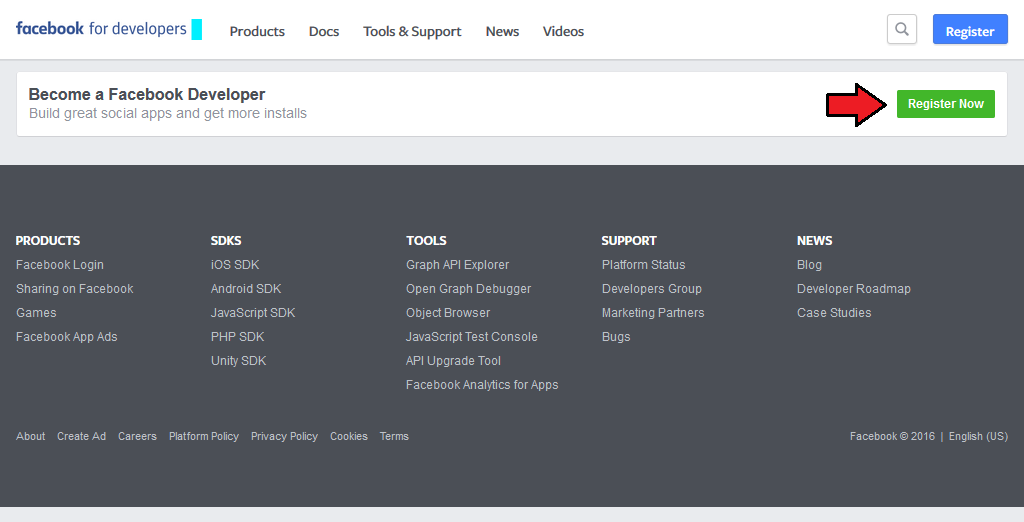Click Become a Facebook Developer heading
The width and height of the screenshot is (1024, 522).
[147, 94]
